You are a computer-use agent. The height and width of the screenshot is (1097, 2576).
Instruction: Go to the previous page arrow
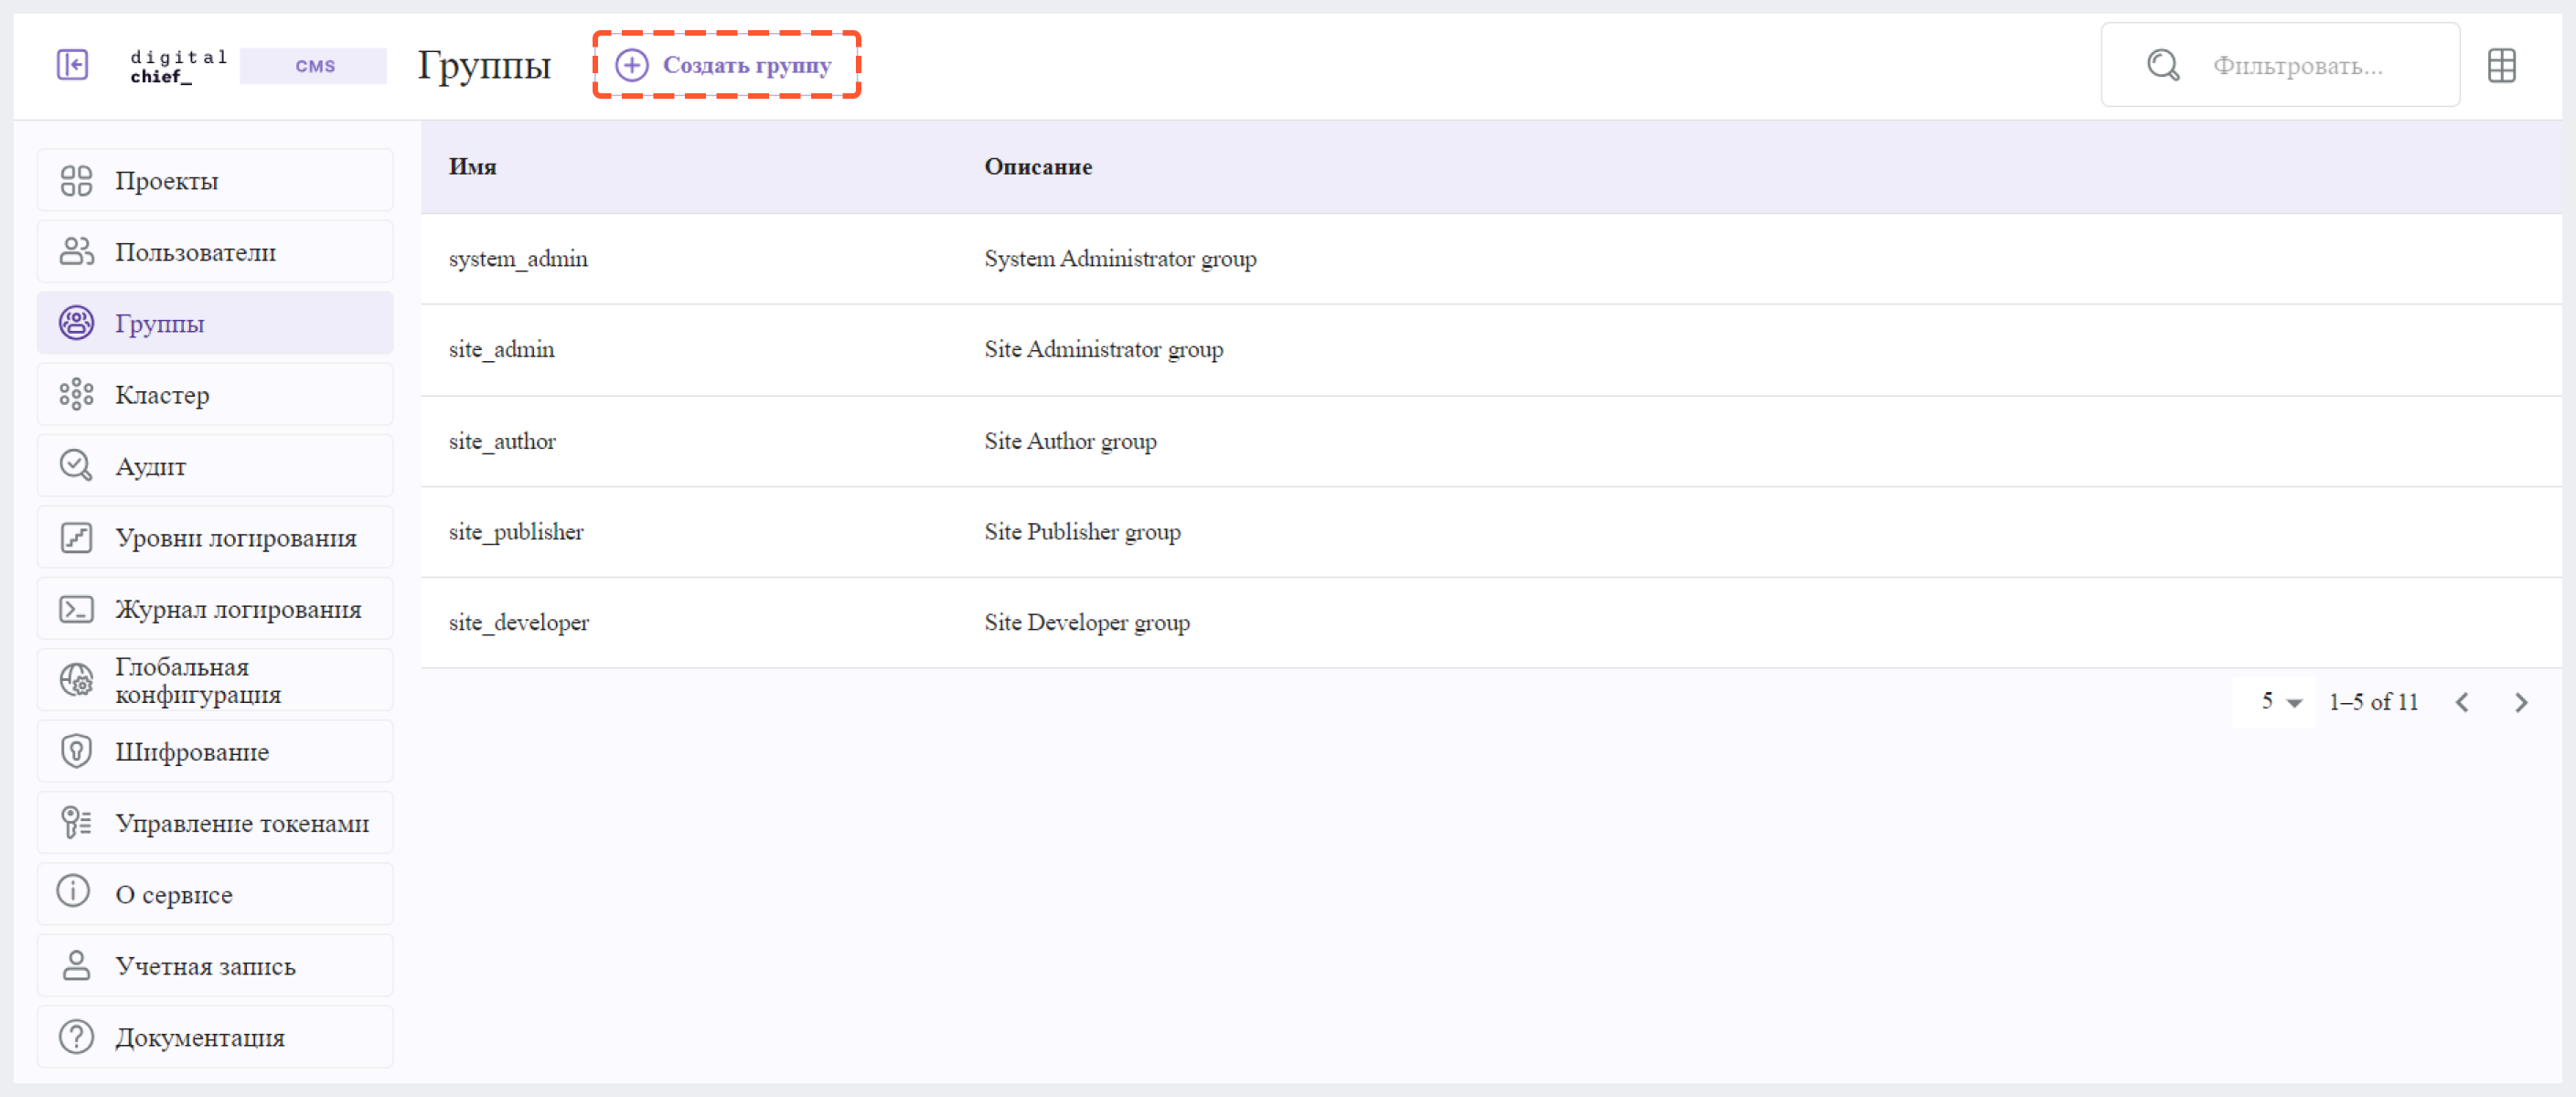point(2462,702)
